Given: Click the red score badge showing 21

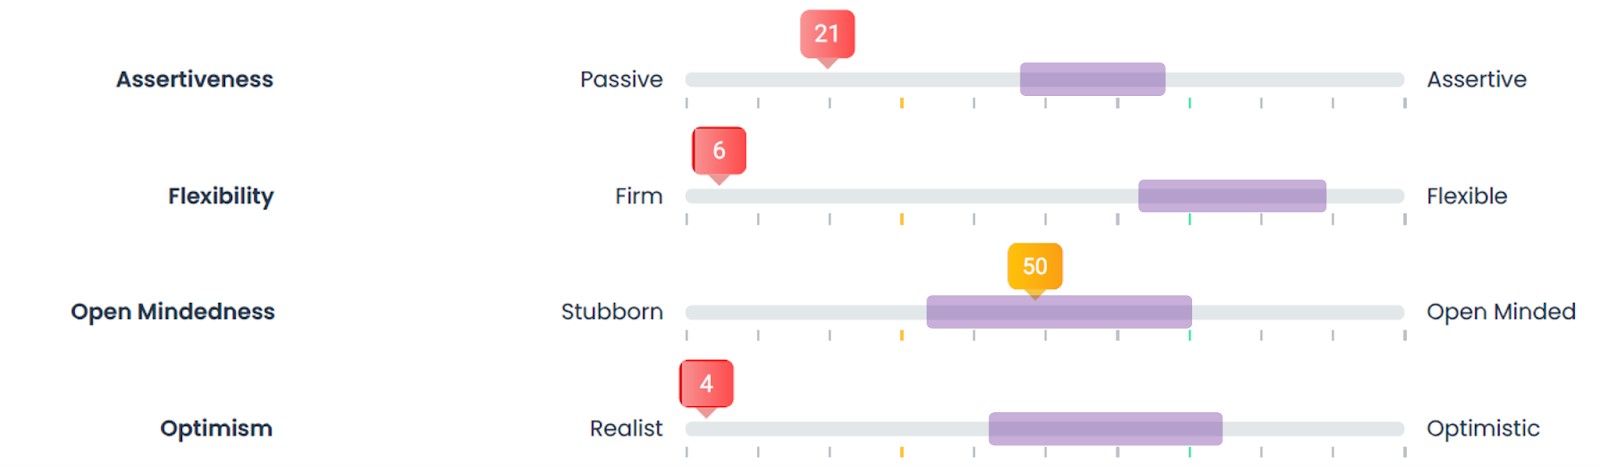Looking at the screenshot, I should tap(827, 34).
